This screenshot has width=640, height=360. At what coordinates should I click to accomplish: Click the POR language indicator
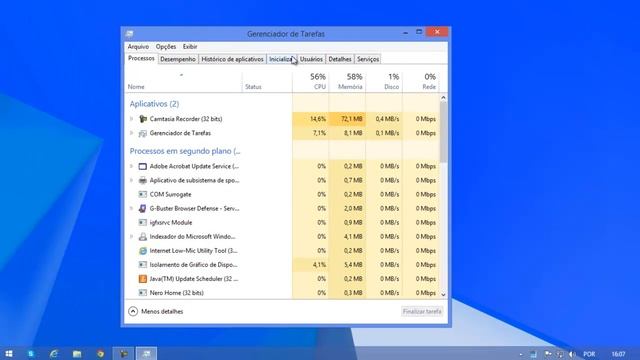(589, 354)
